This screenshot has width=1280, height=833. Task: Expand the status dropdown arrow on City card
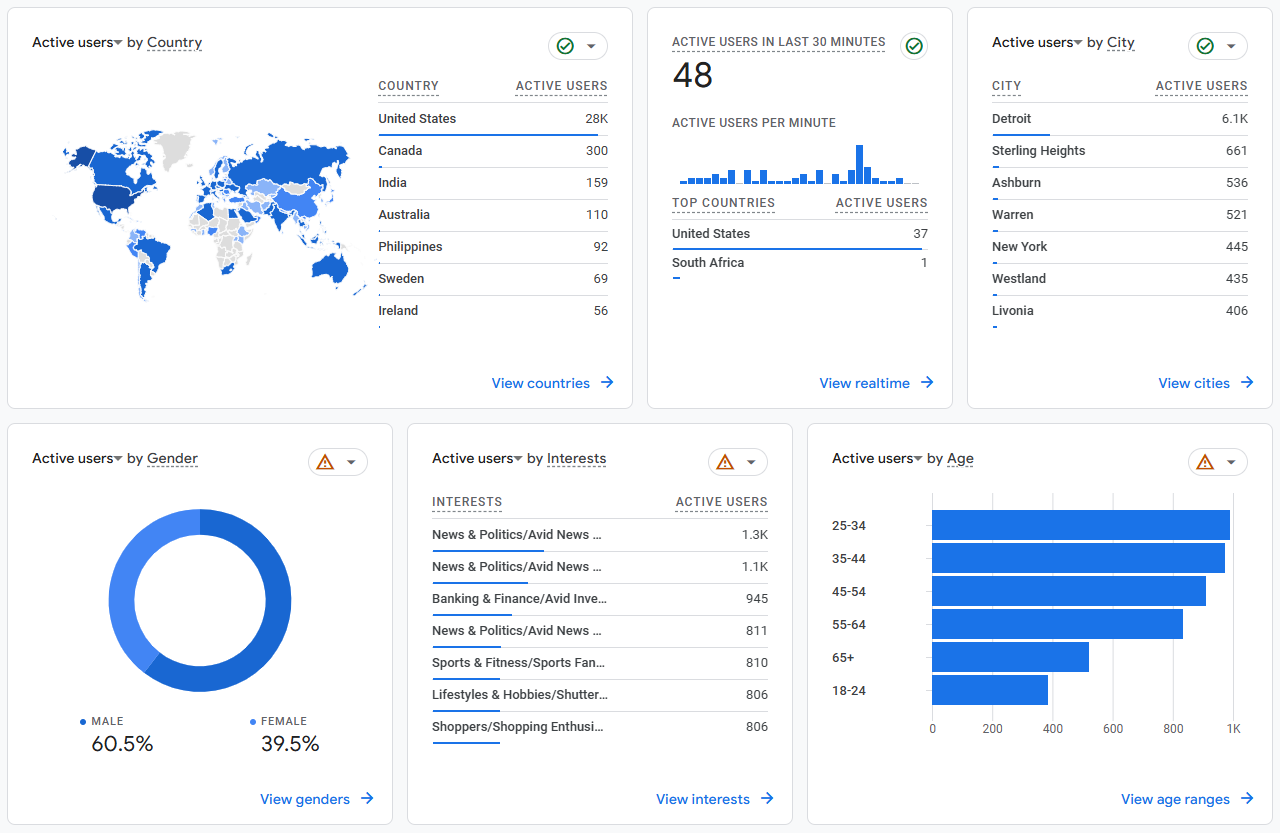point(1231,46)
